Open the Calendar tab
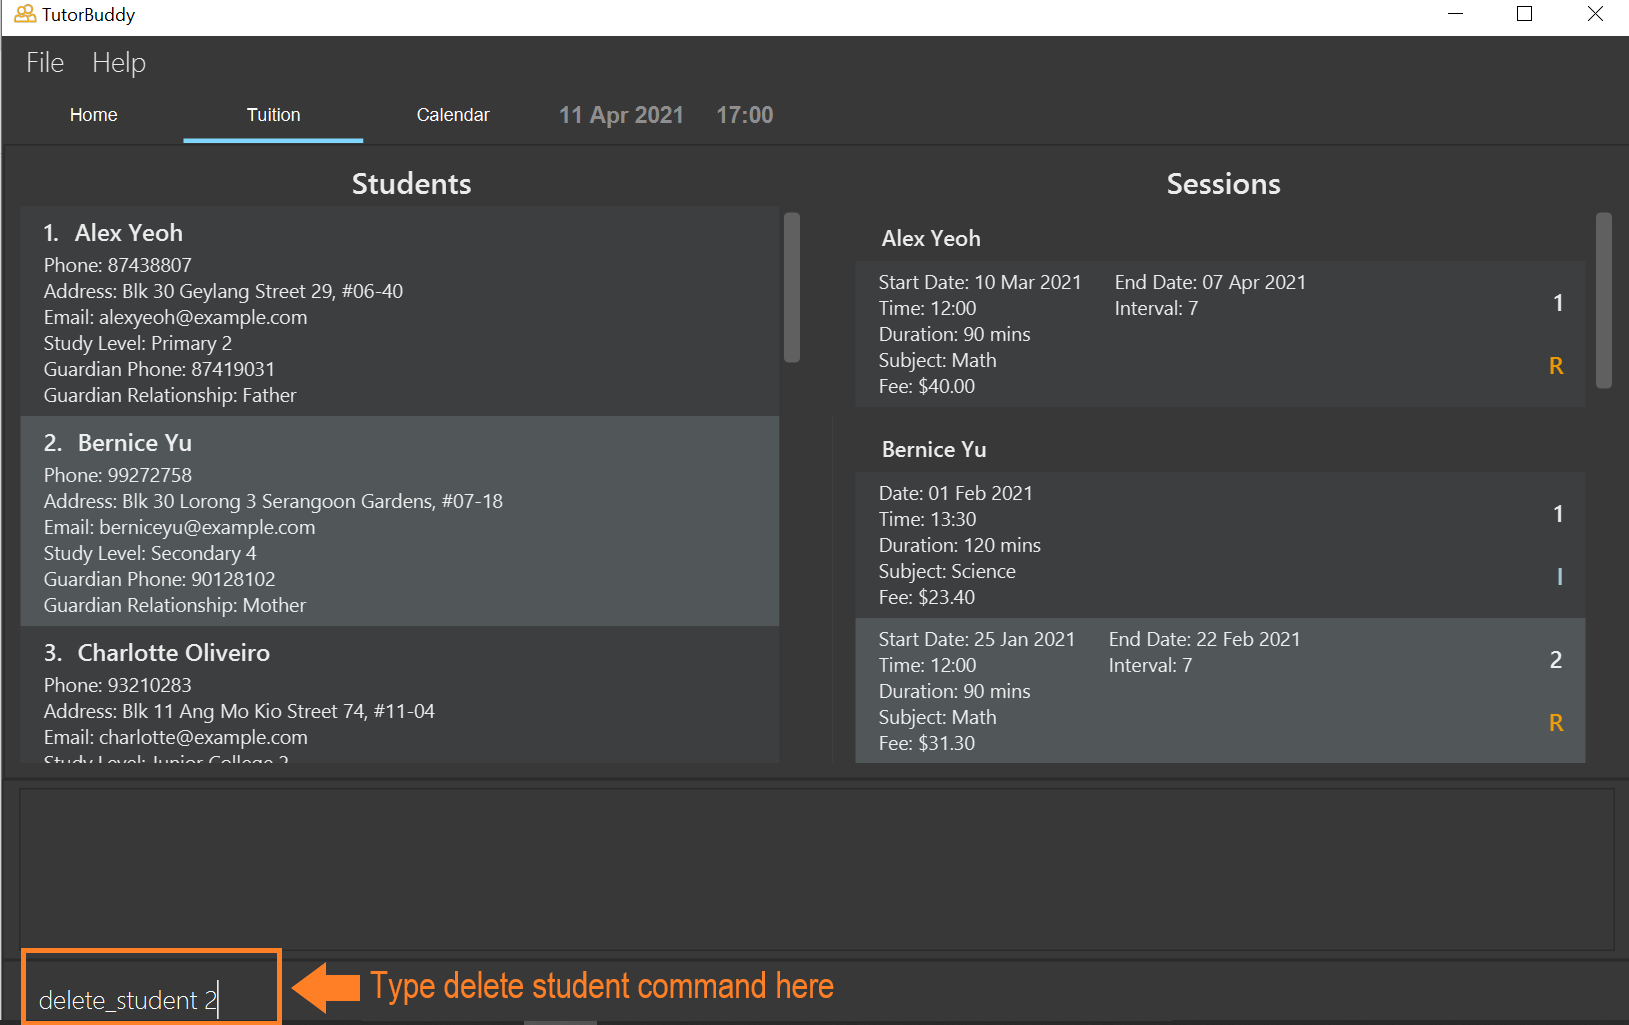This screenshot has width=1629, height=1025. pos(453,115)
